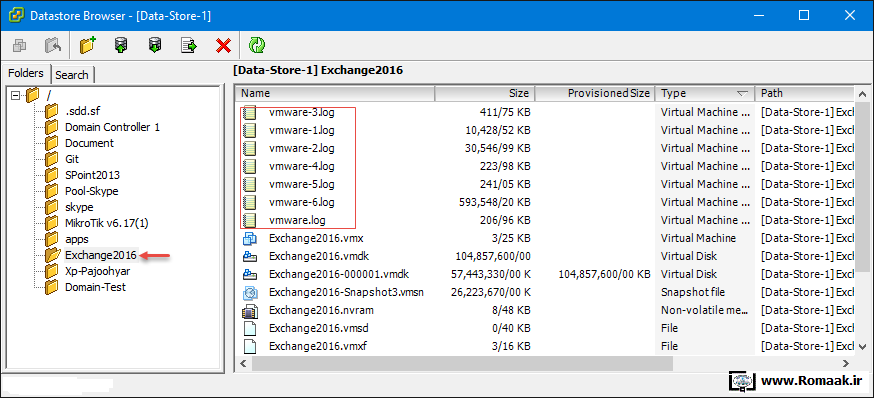This screenshot has height=398, width=874.
Task: Click the log icon beside vmware-6.log
Action: coord(250,202)
